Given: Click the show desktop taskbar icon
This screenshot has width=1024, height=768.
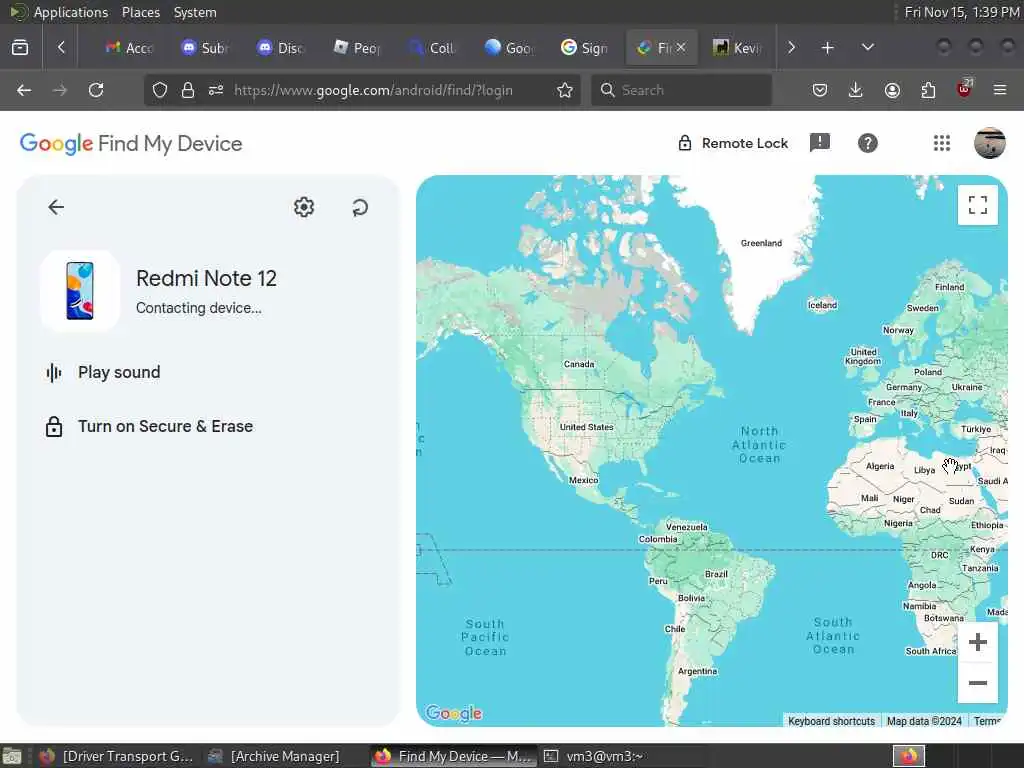Looking at the screenshot, I should pos(12,756).
